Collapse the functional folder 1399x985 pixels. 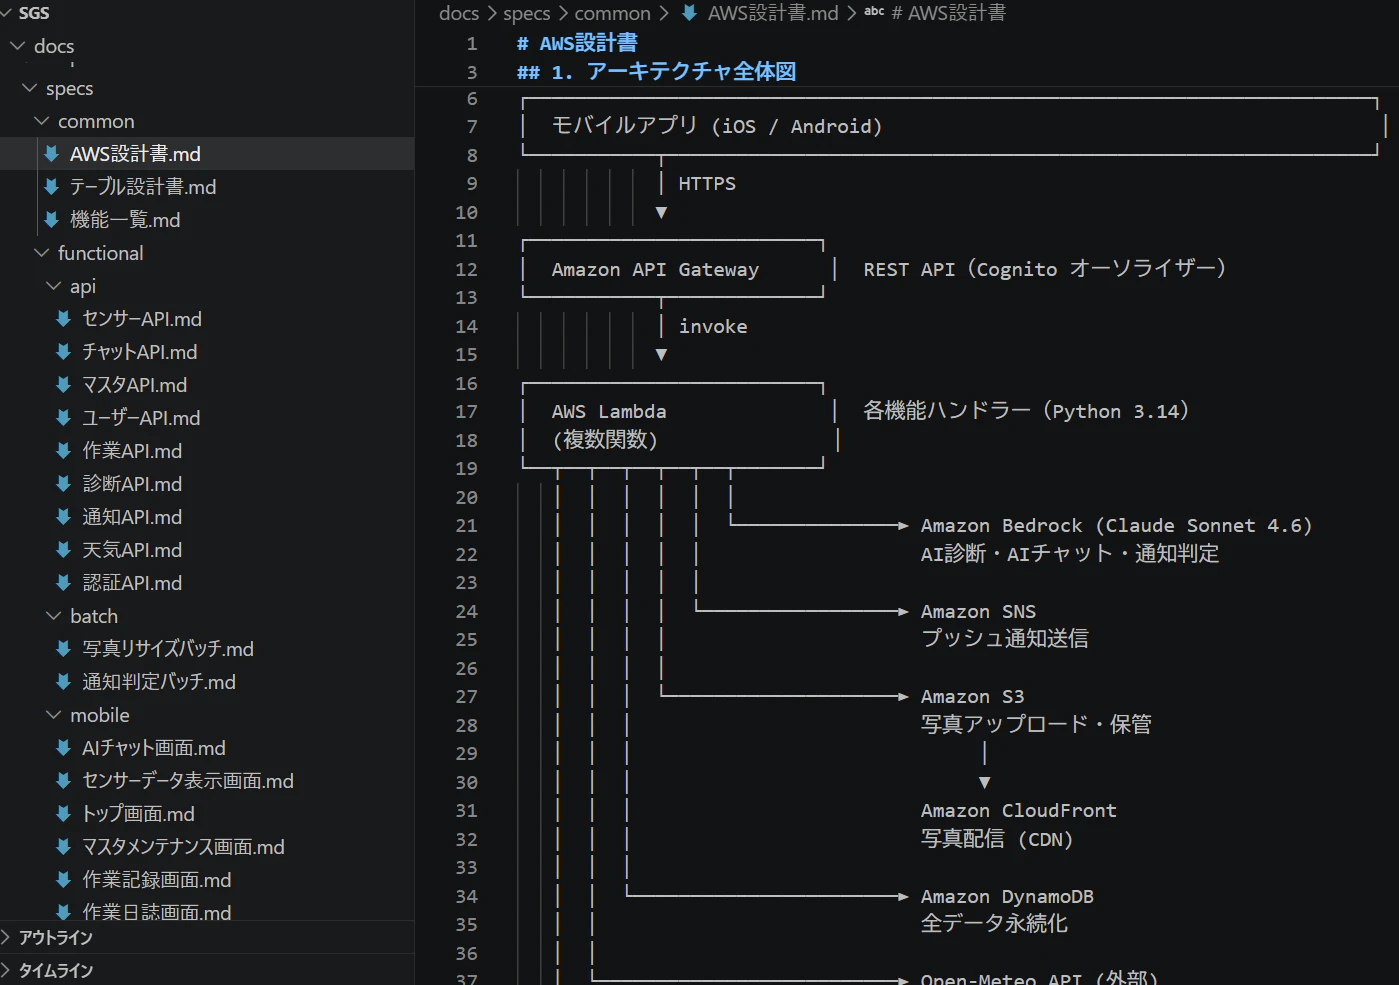click(42, 253)
